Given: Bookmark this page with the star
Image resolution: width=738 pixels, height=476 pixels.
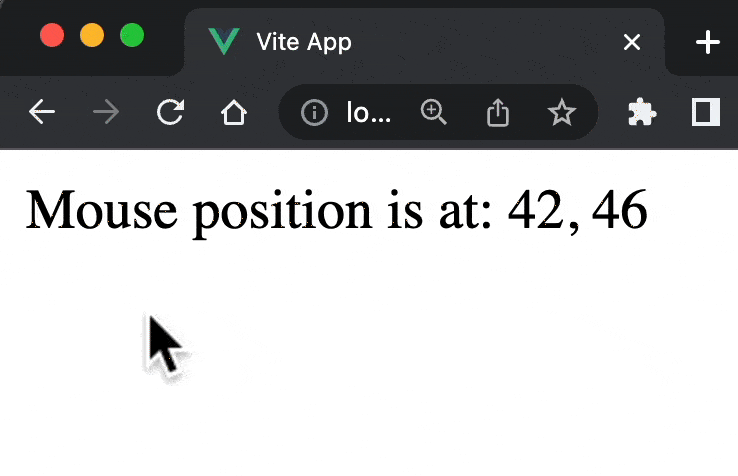Looking at the screenshot, I should tap(562, 113).
